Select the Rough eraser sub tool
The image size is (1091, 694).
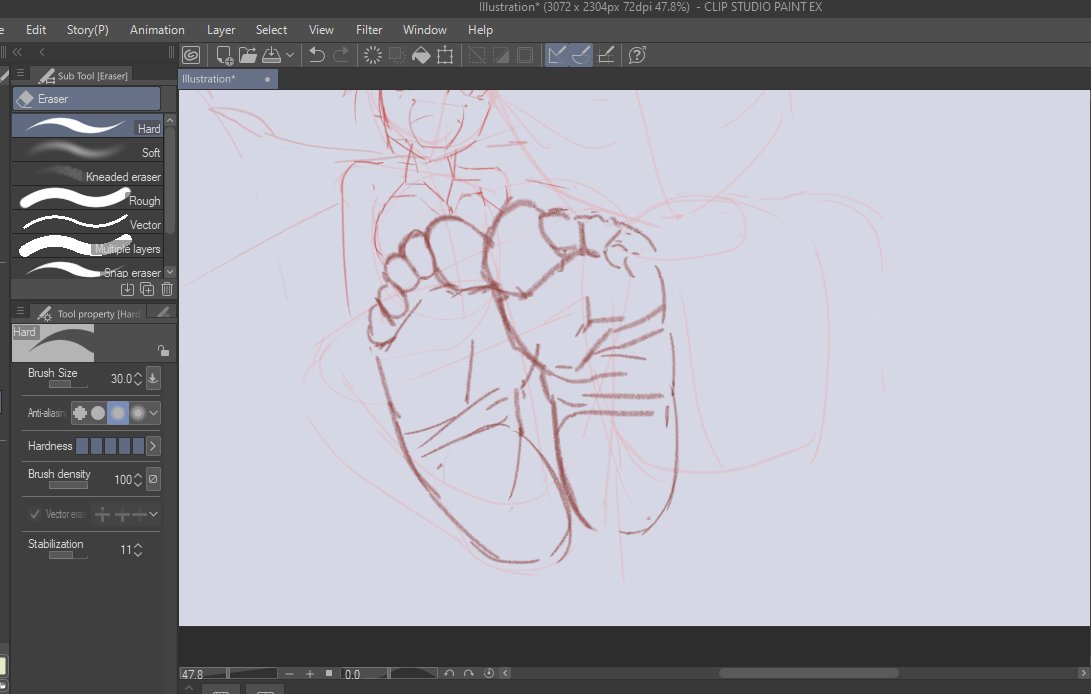(x=87, y=198)
